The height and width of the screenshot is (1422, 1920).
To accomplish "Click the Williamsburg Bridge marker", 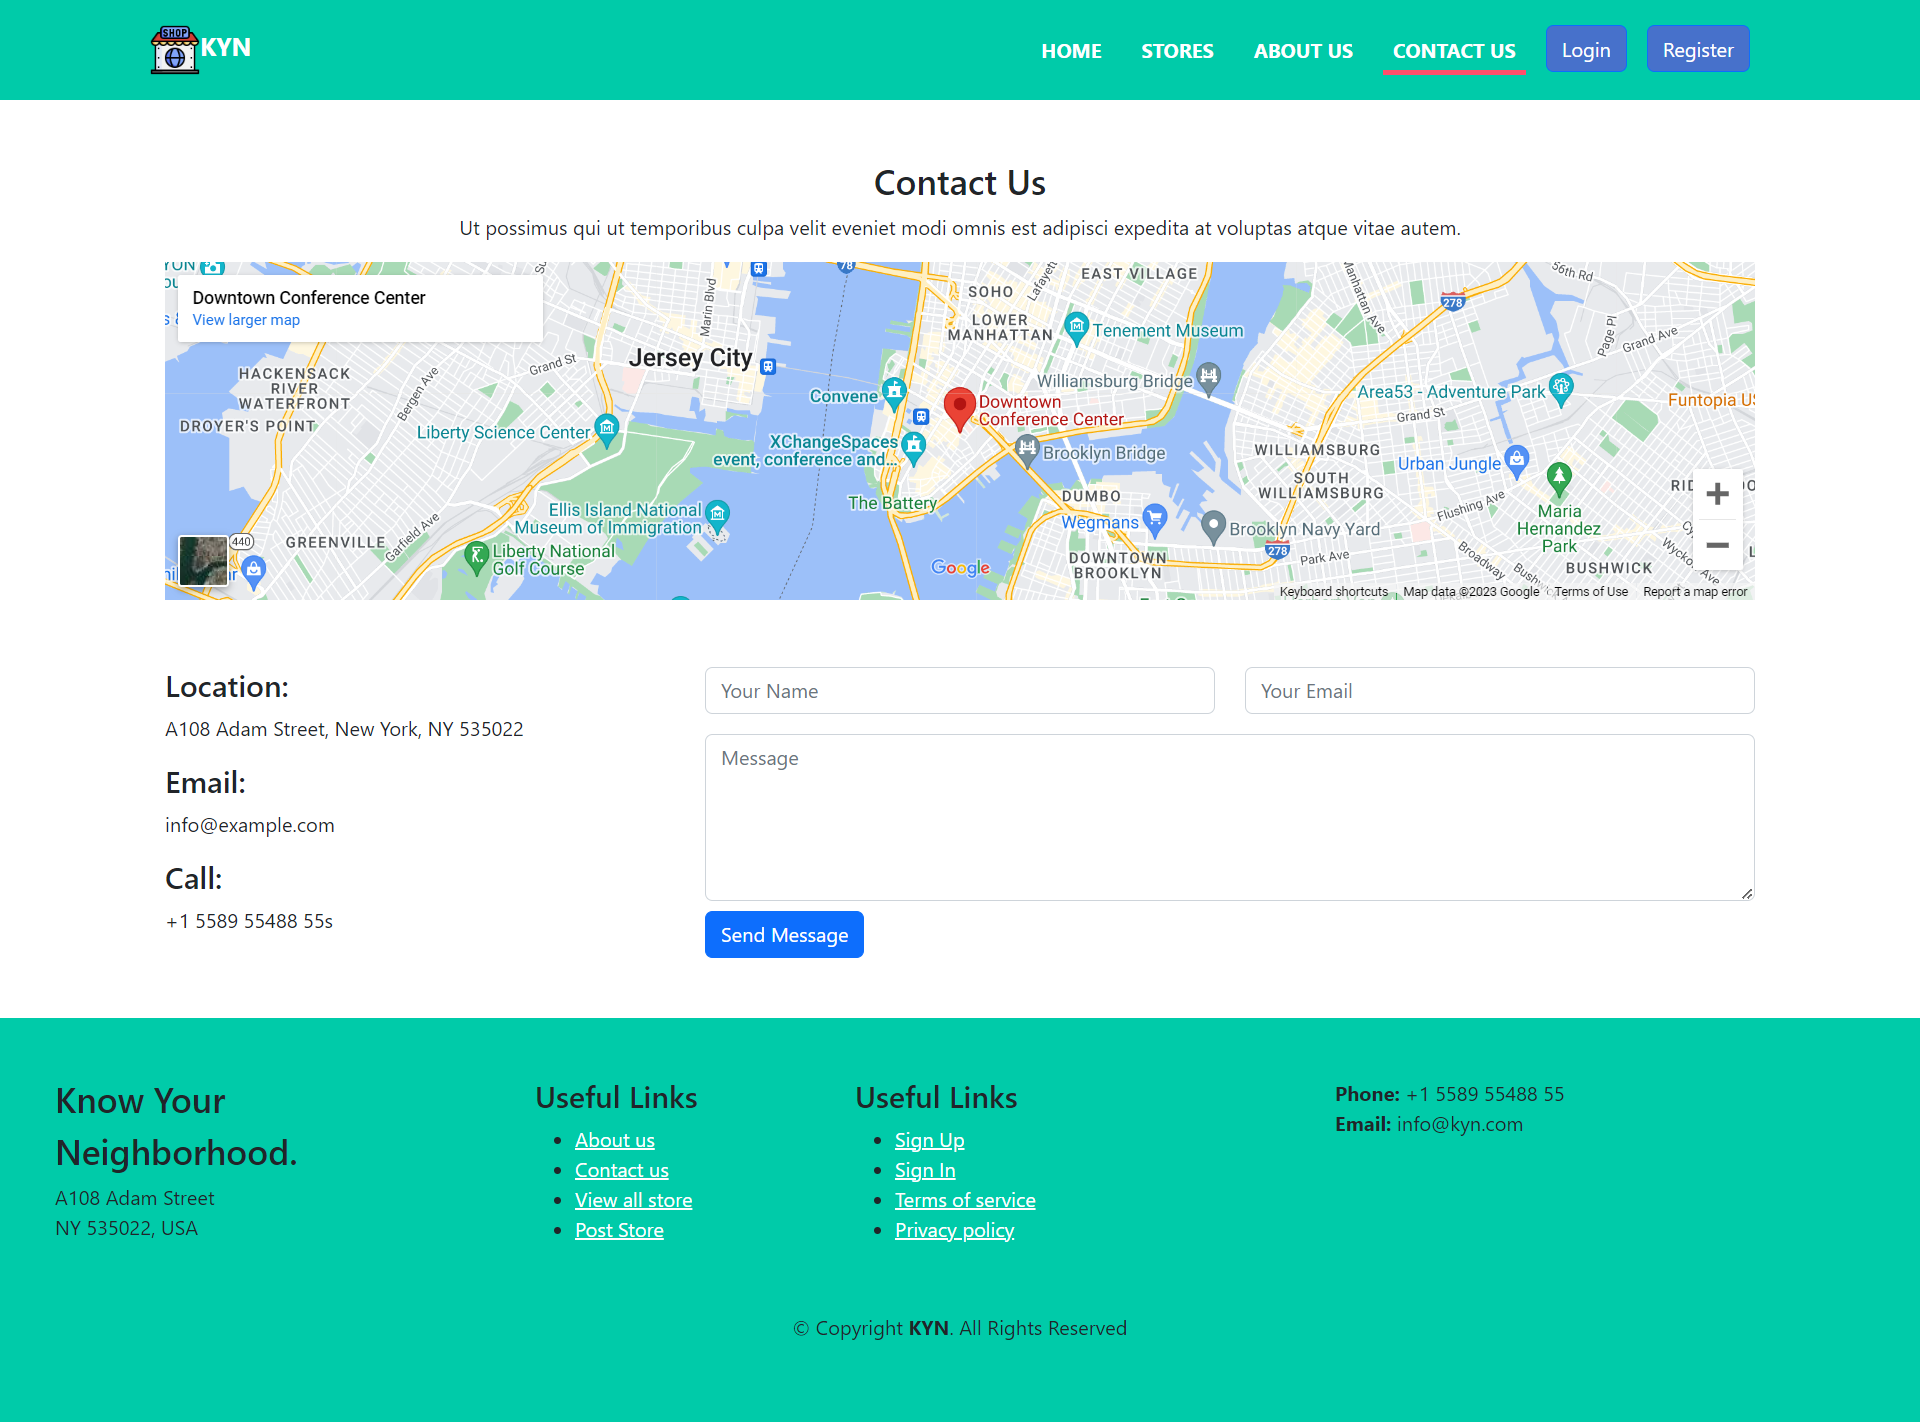I will tap(1209, 378).
